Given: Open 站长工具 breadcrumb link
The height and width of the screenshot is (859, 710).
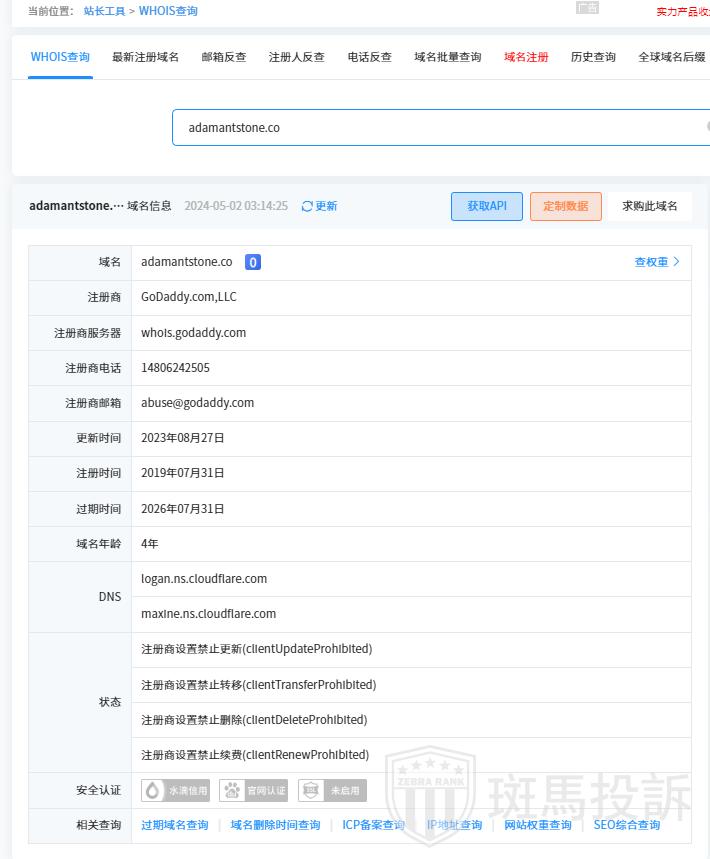Looking at the screenshot, I should (x=104, y=11).
